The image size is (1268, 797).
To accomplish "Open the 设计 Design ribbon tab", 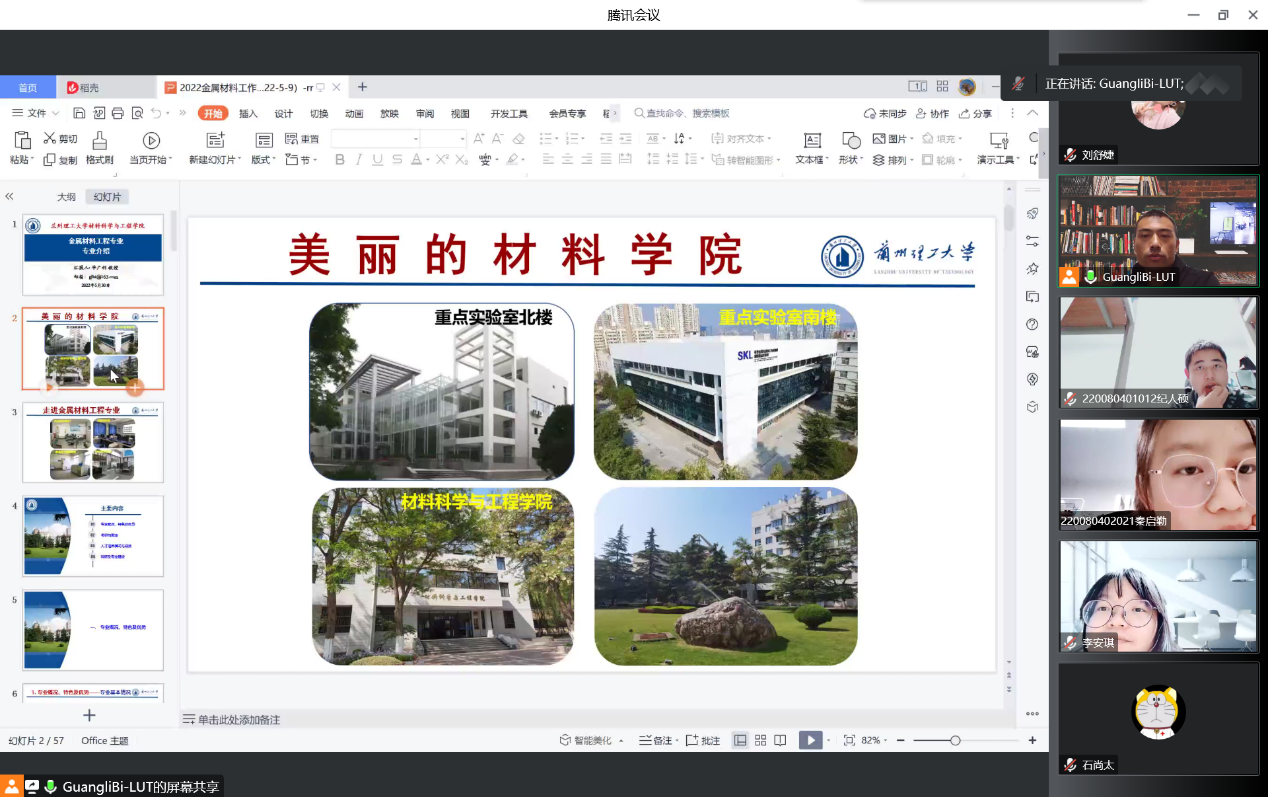I will pos(284,114).
